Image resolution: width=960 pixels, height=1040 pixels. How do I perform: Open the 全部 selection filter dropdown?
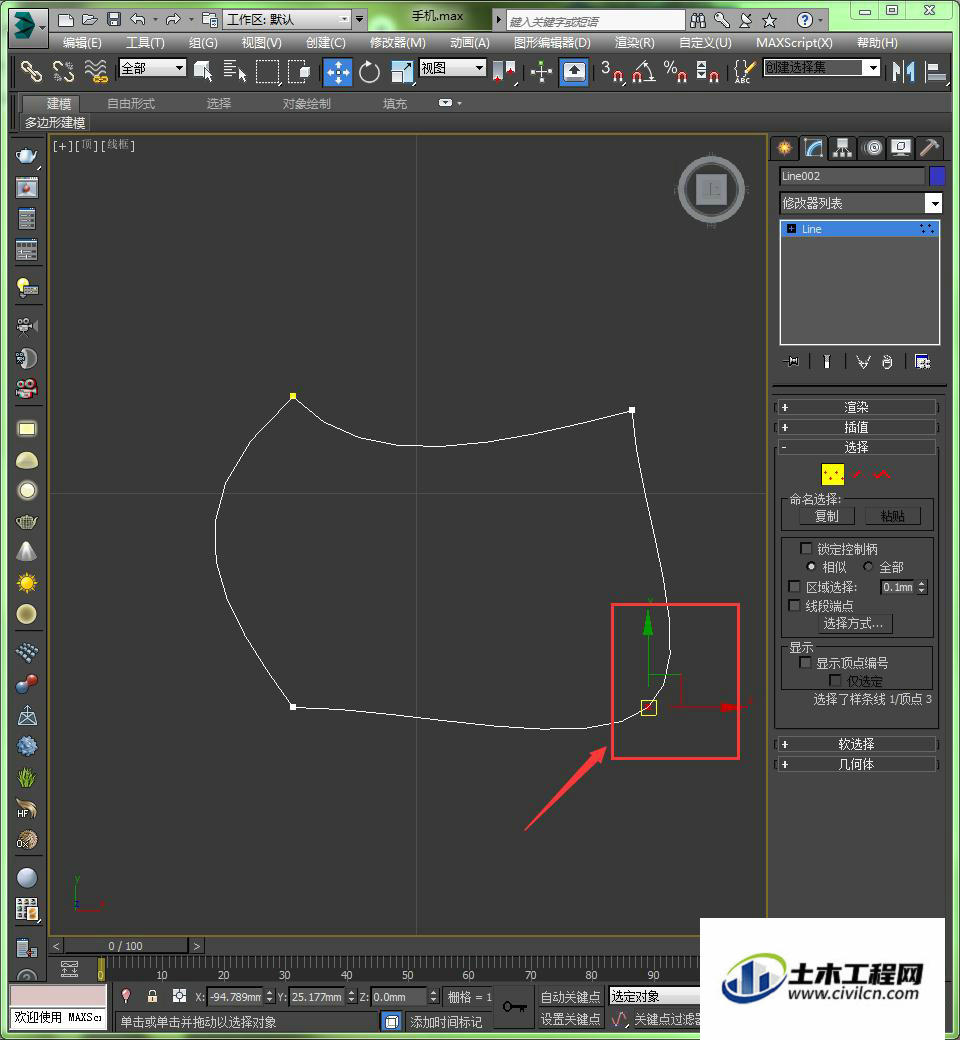tap(152, 68)
